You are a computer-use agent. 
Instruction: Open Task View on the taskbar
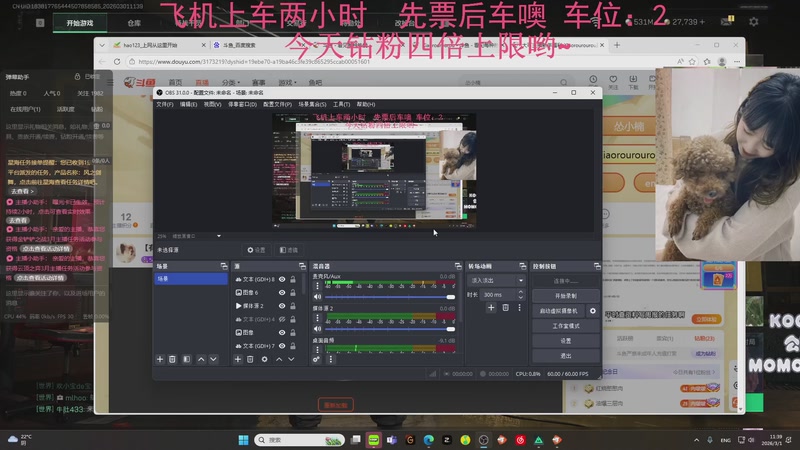[356, 440]
